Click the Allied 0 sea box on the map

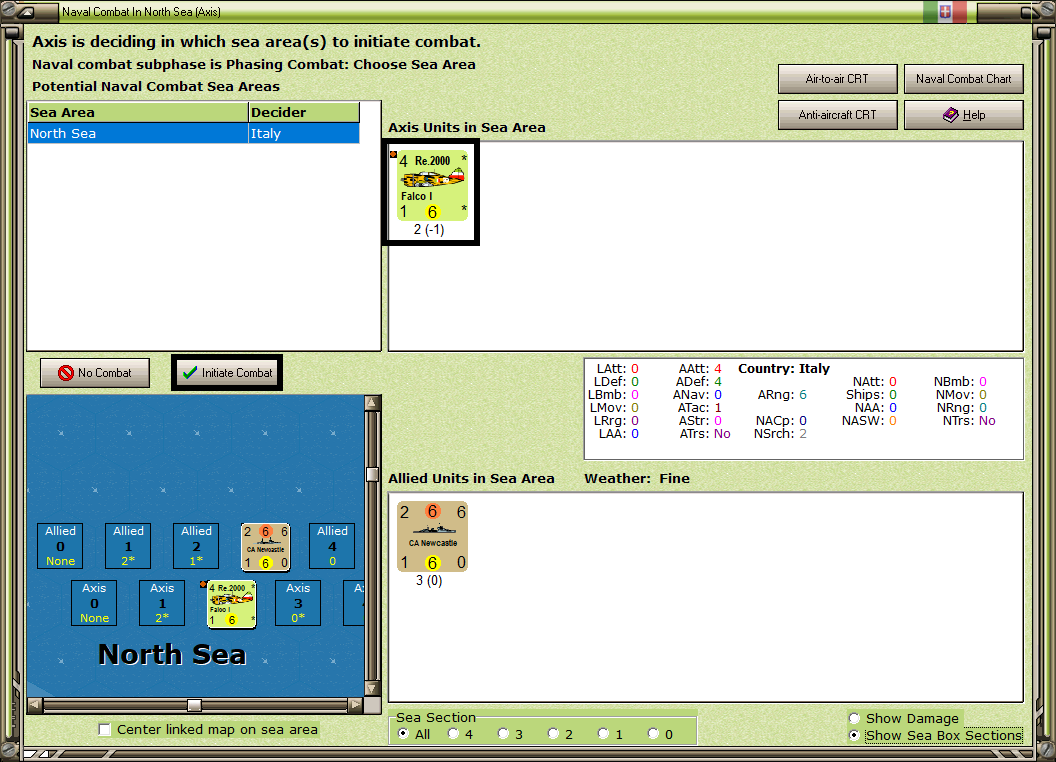coord(61,546)
